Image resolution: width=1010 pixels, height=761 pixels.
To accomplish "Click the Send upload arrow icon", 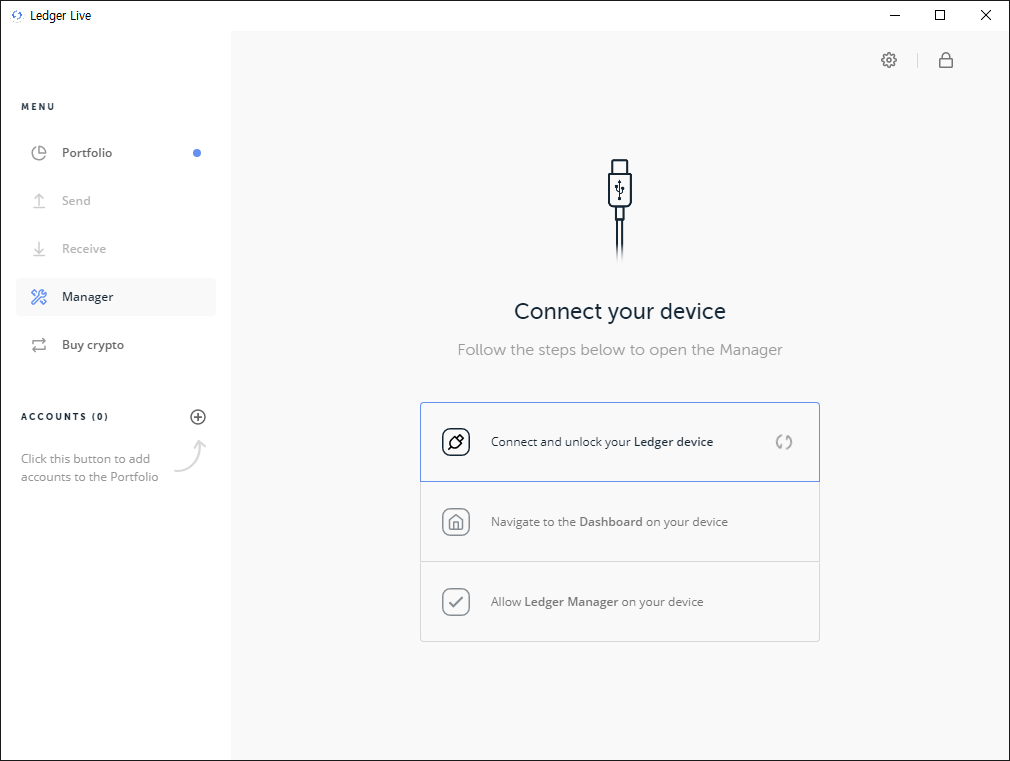I will click(39, 201).
